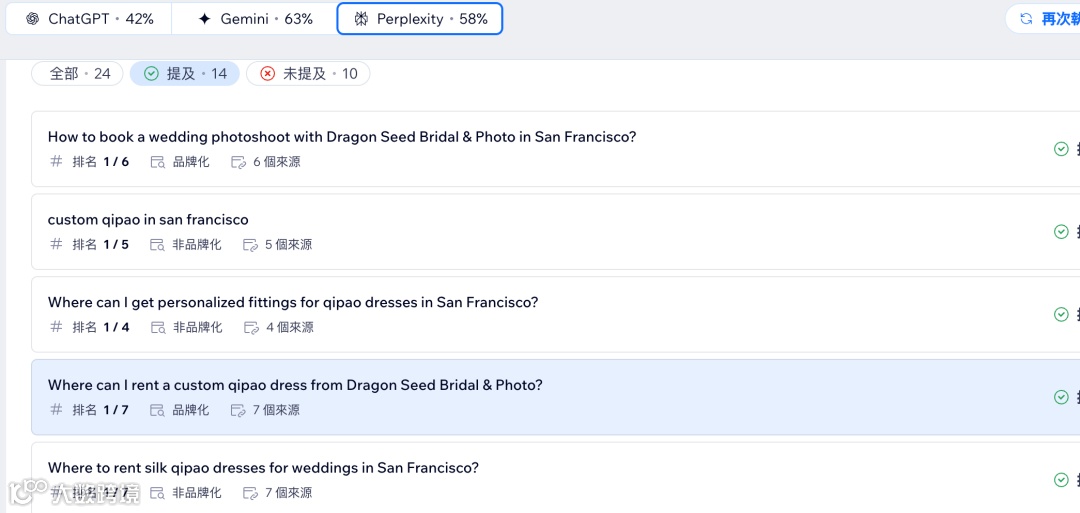Viewport: 1080px width, 513px height.
Task: Click the ChatGPT logo icon
Action: click(x=32, y=19)
